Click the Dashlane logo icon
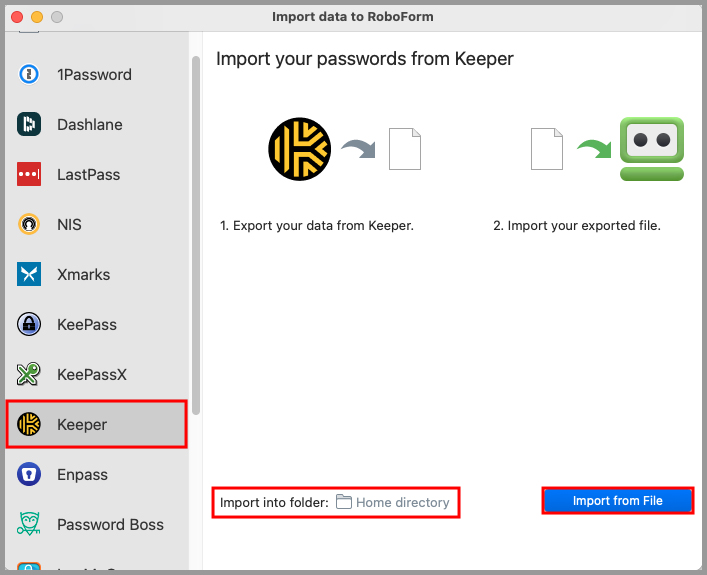Screen dimensions: 707x575 pyautogui.click(x=29, y=124)
